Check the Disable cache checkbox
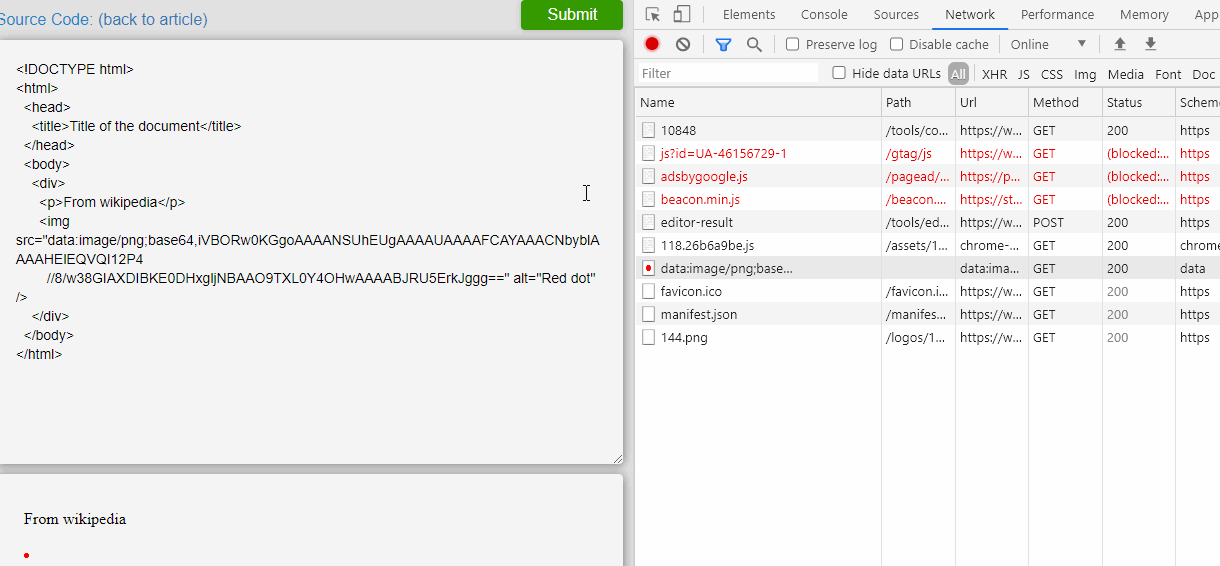The height and width of the screenshot is (566, 1220). click(x=897, y=44)
